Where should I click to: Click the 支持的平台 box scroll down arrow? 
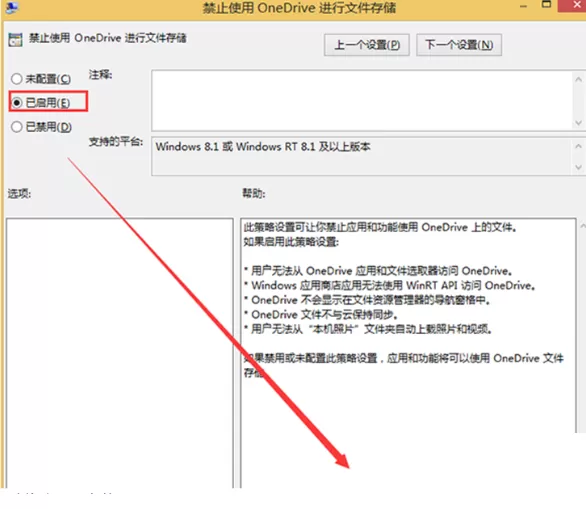[x=578, y=167]
